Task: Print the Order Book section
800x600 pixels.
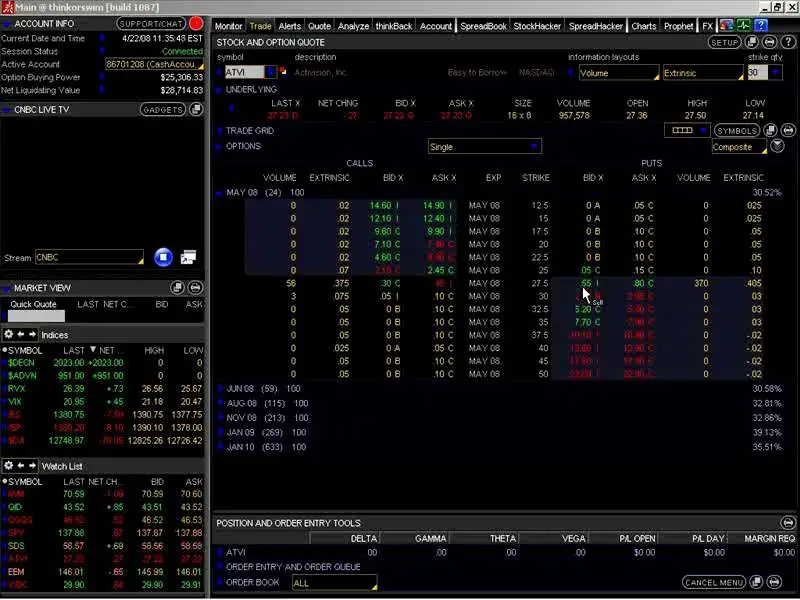Action: (774, 582)
